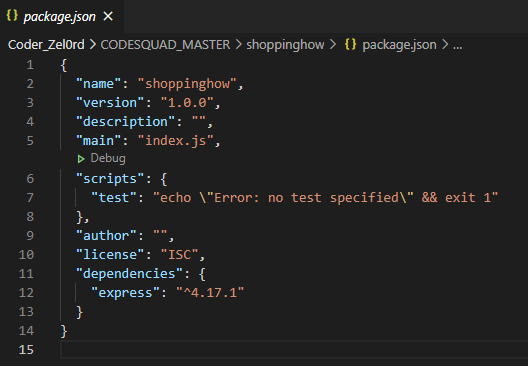Click the "author" key
The height and width of the screenshot is (366, 528).
tap(106, 235)
